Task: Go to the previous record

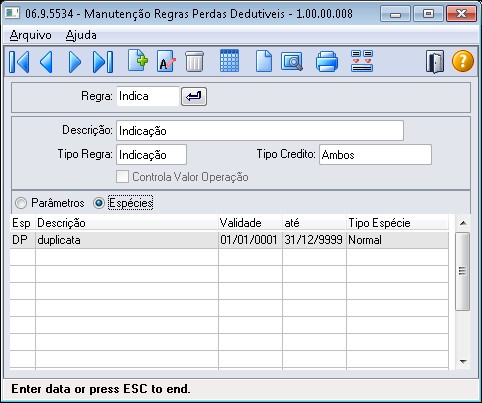Action: (x=46, y=62)
